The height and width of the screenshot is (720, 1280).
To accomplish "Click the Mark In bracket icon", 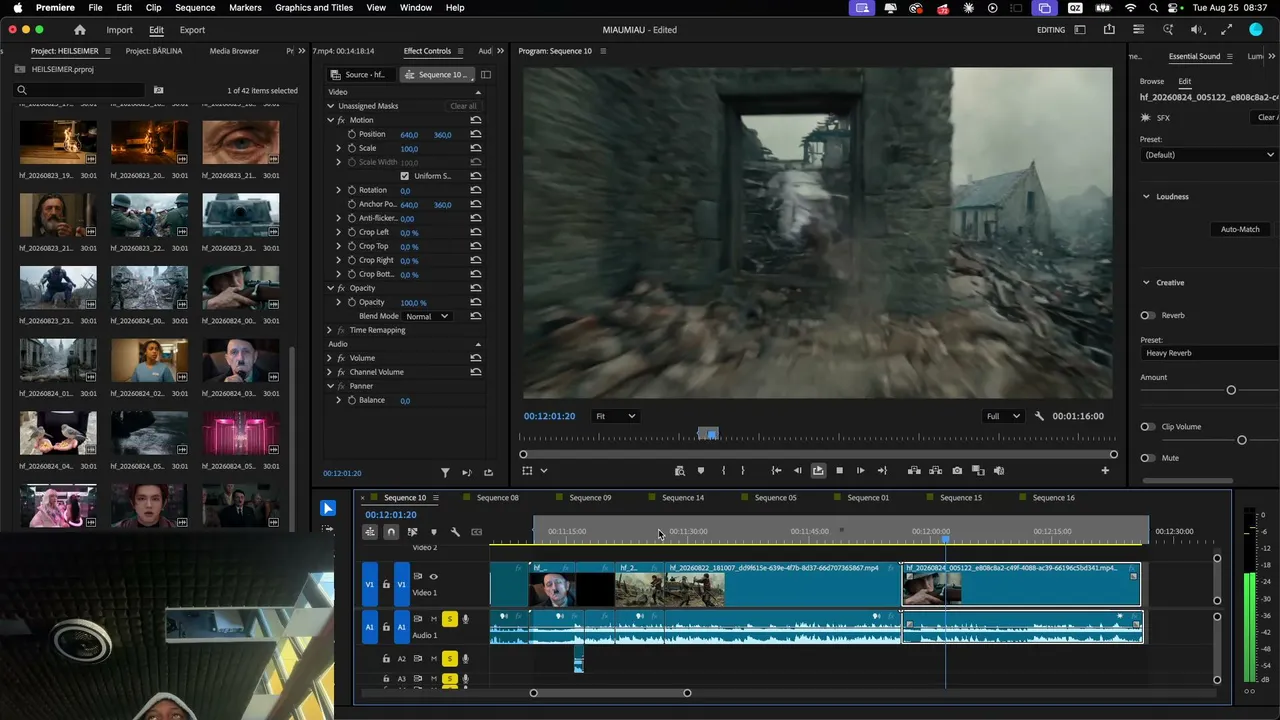I will (723, 471).
